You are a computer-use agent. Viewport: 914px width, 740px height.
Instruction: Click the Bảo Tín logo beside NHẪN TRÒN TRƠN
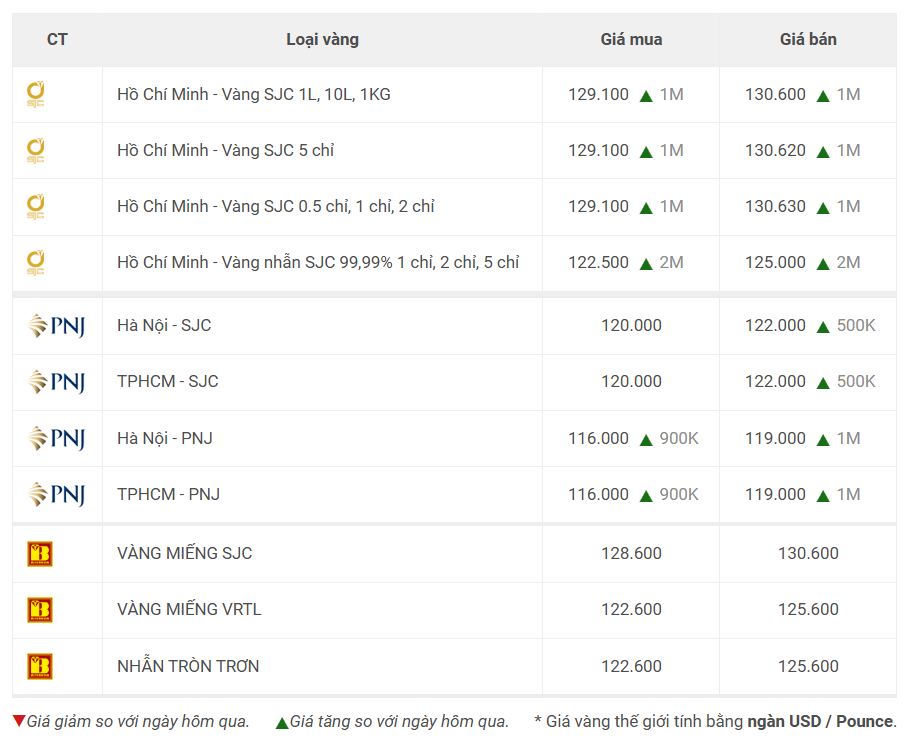tap(40, 666)
